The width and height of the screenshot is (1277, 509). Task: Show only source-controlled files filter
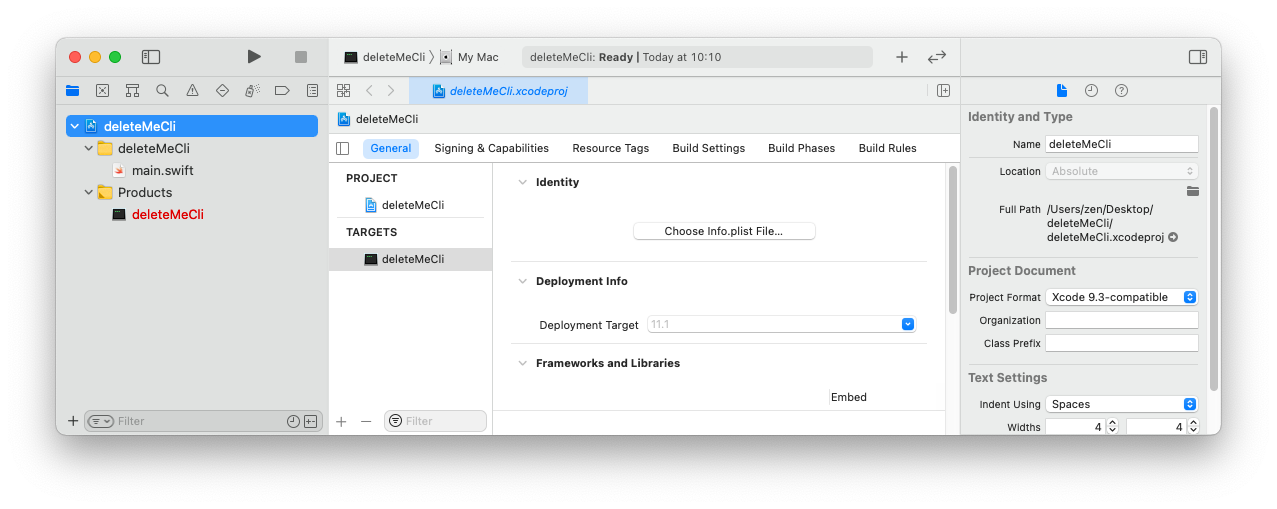tap(310, 421)
